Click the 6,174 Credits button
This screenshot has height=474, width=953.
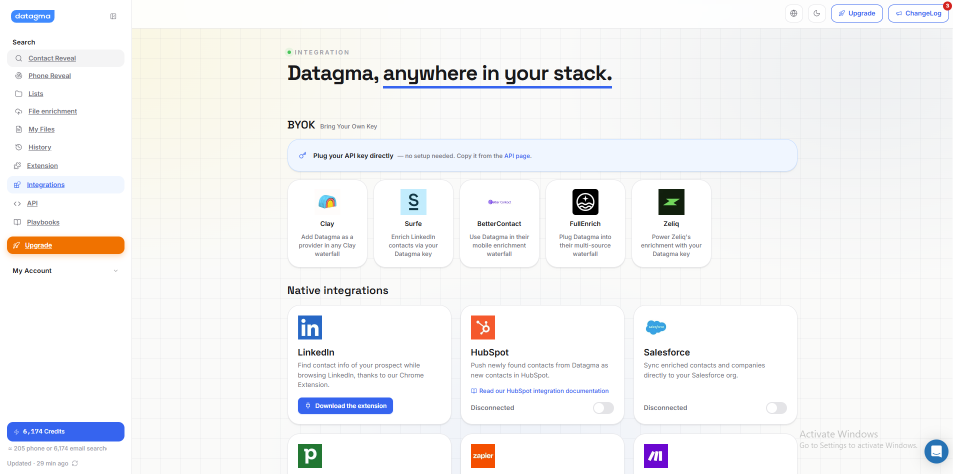(66, 431)
